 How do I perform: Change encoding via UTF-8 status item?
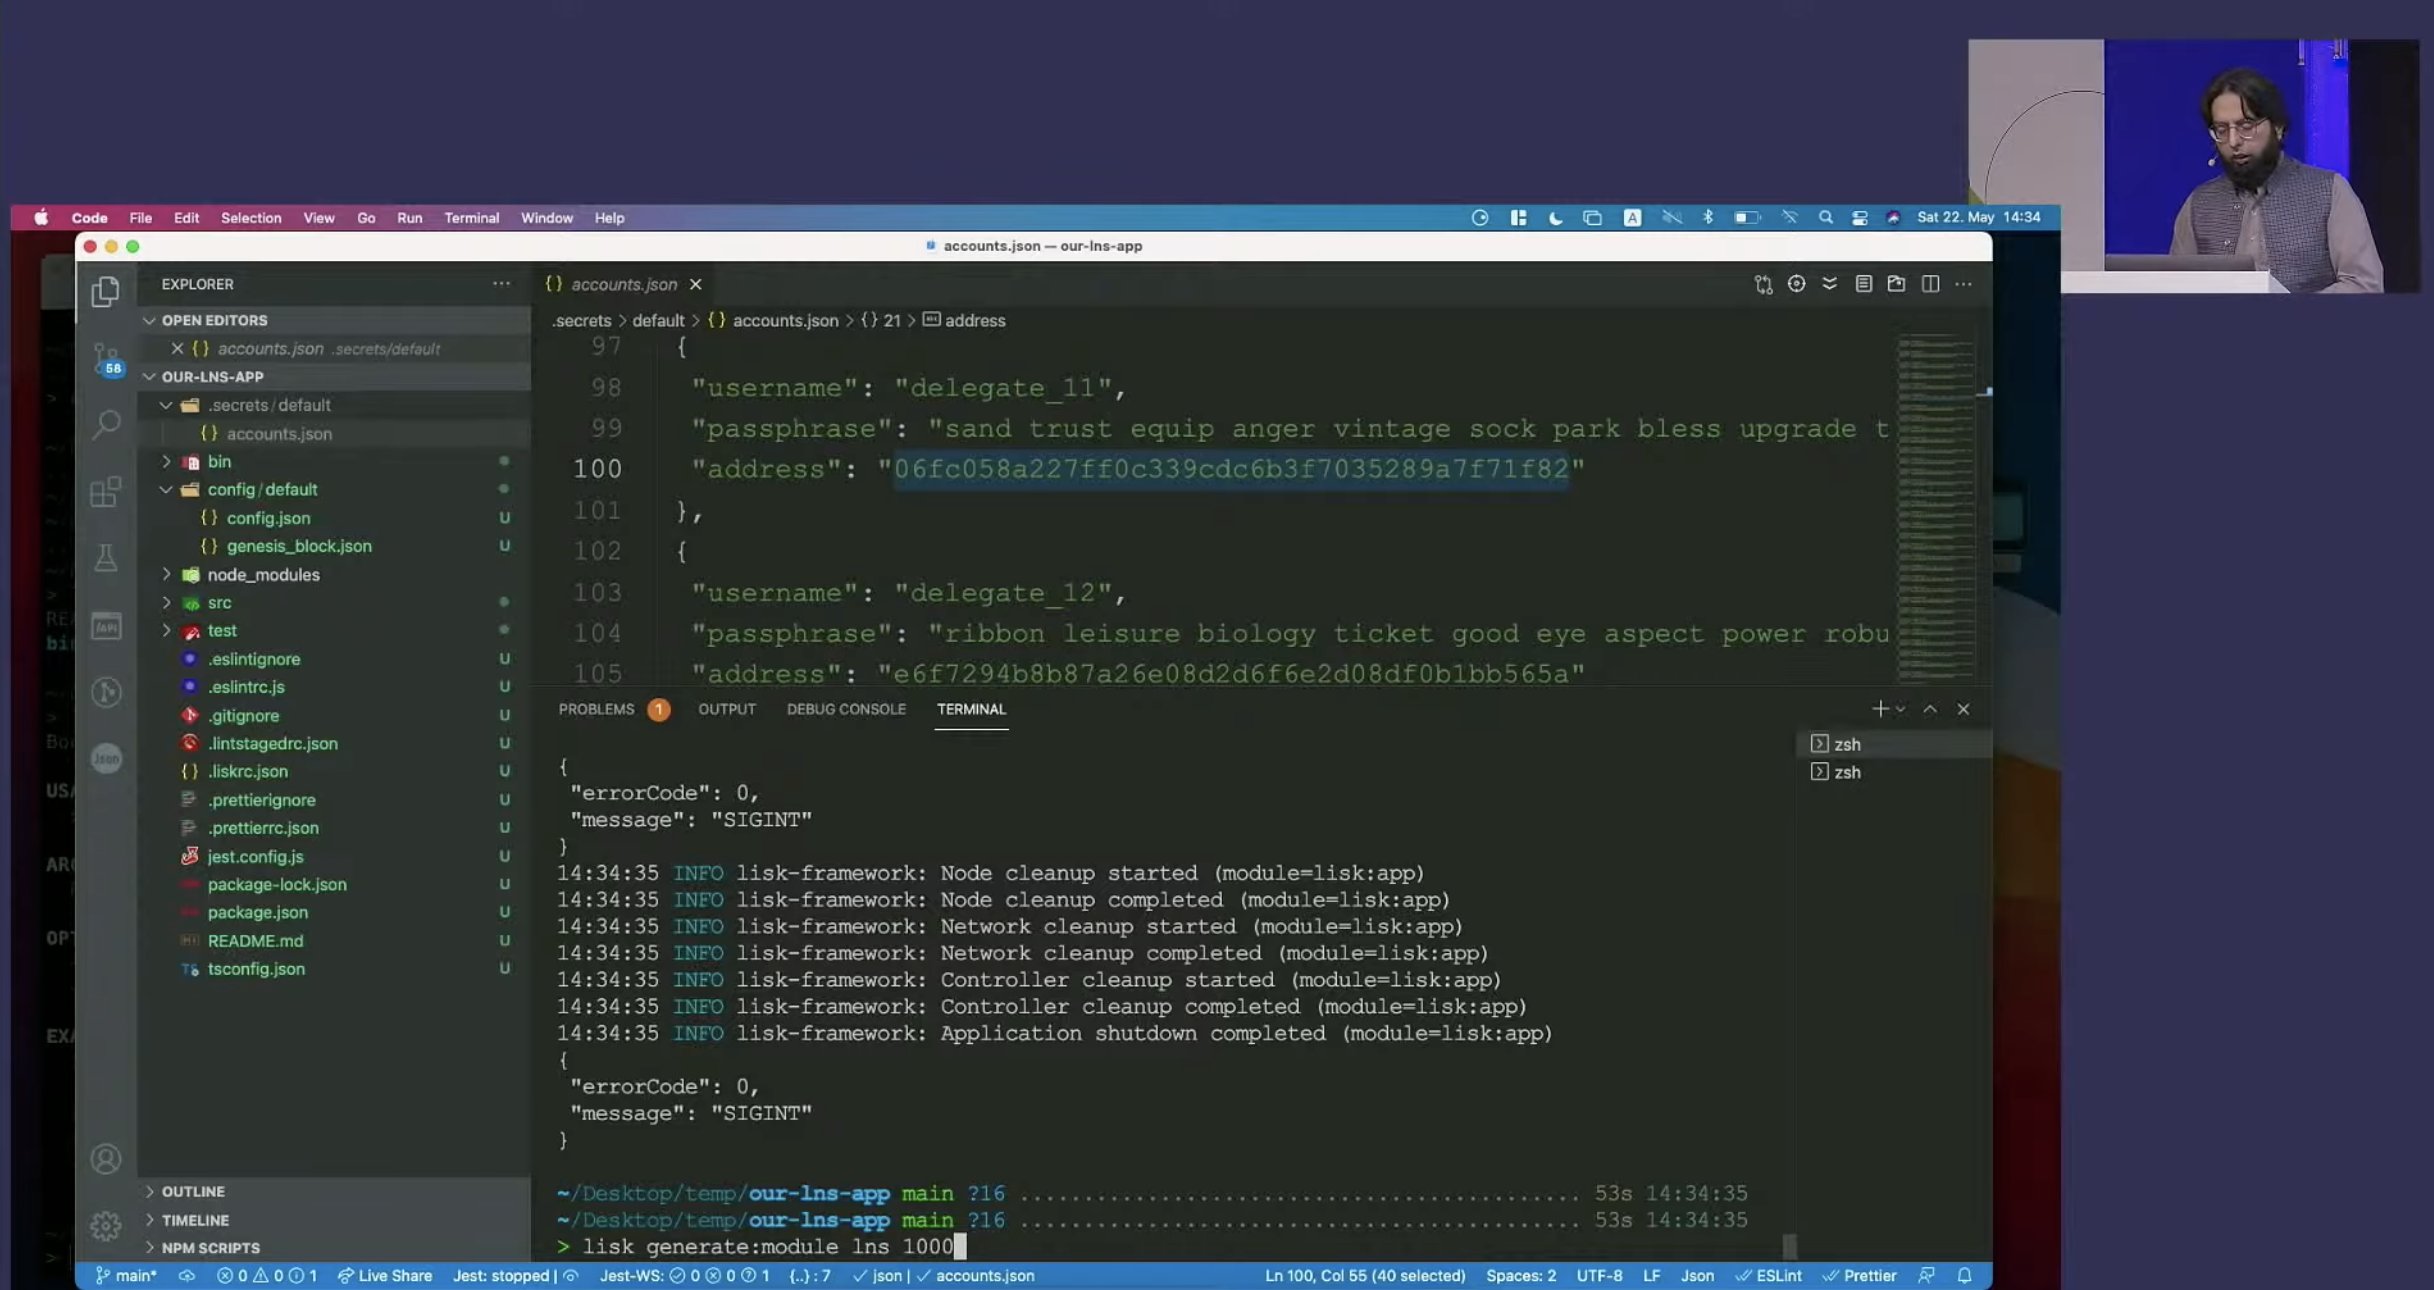click(x=1599, y=1276)
